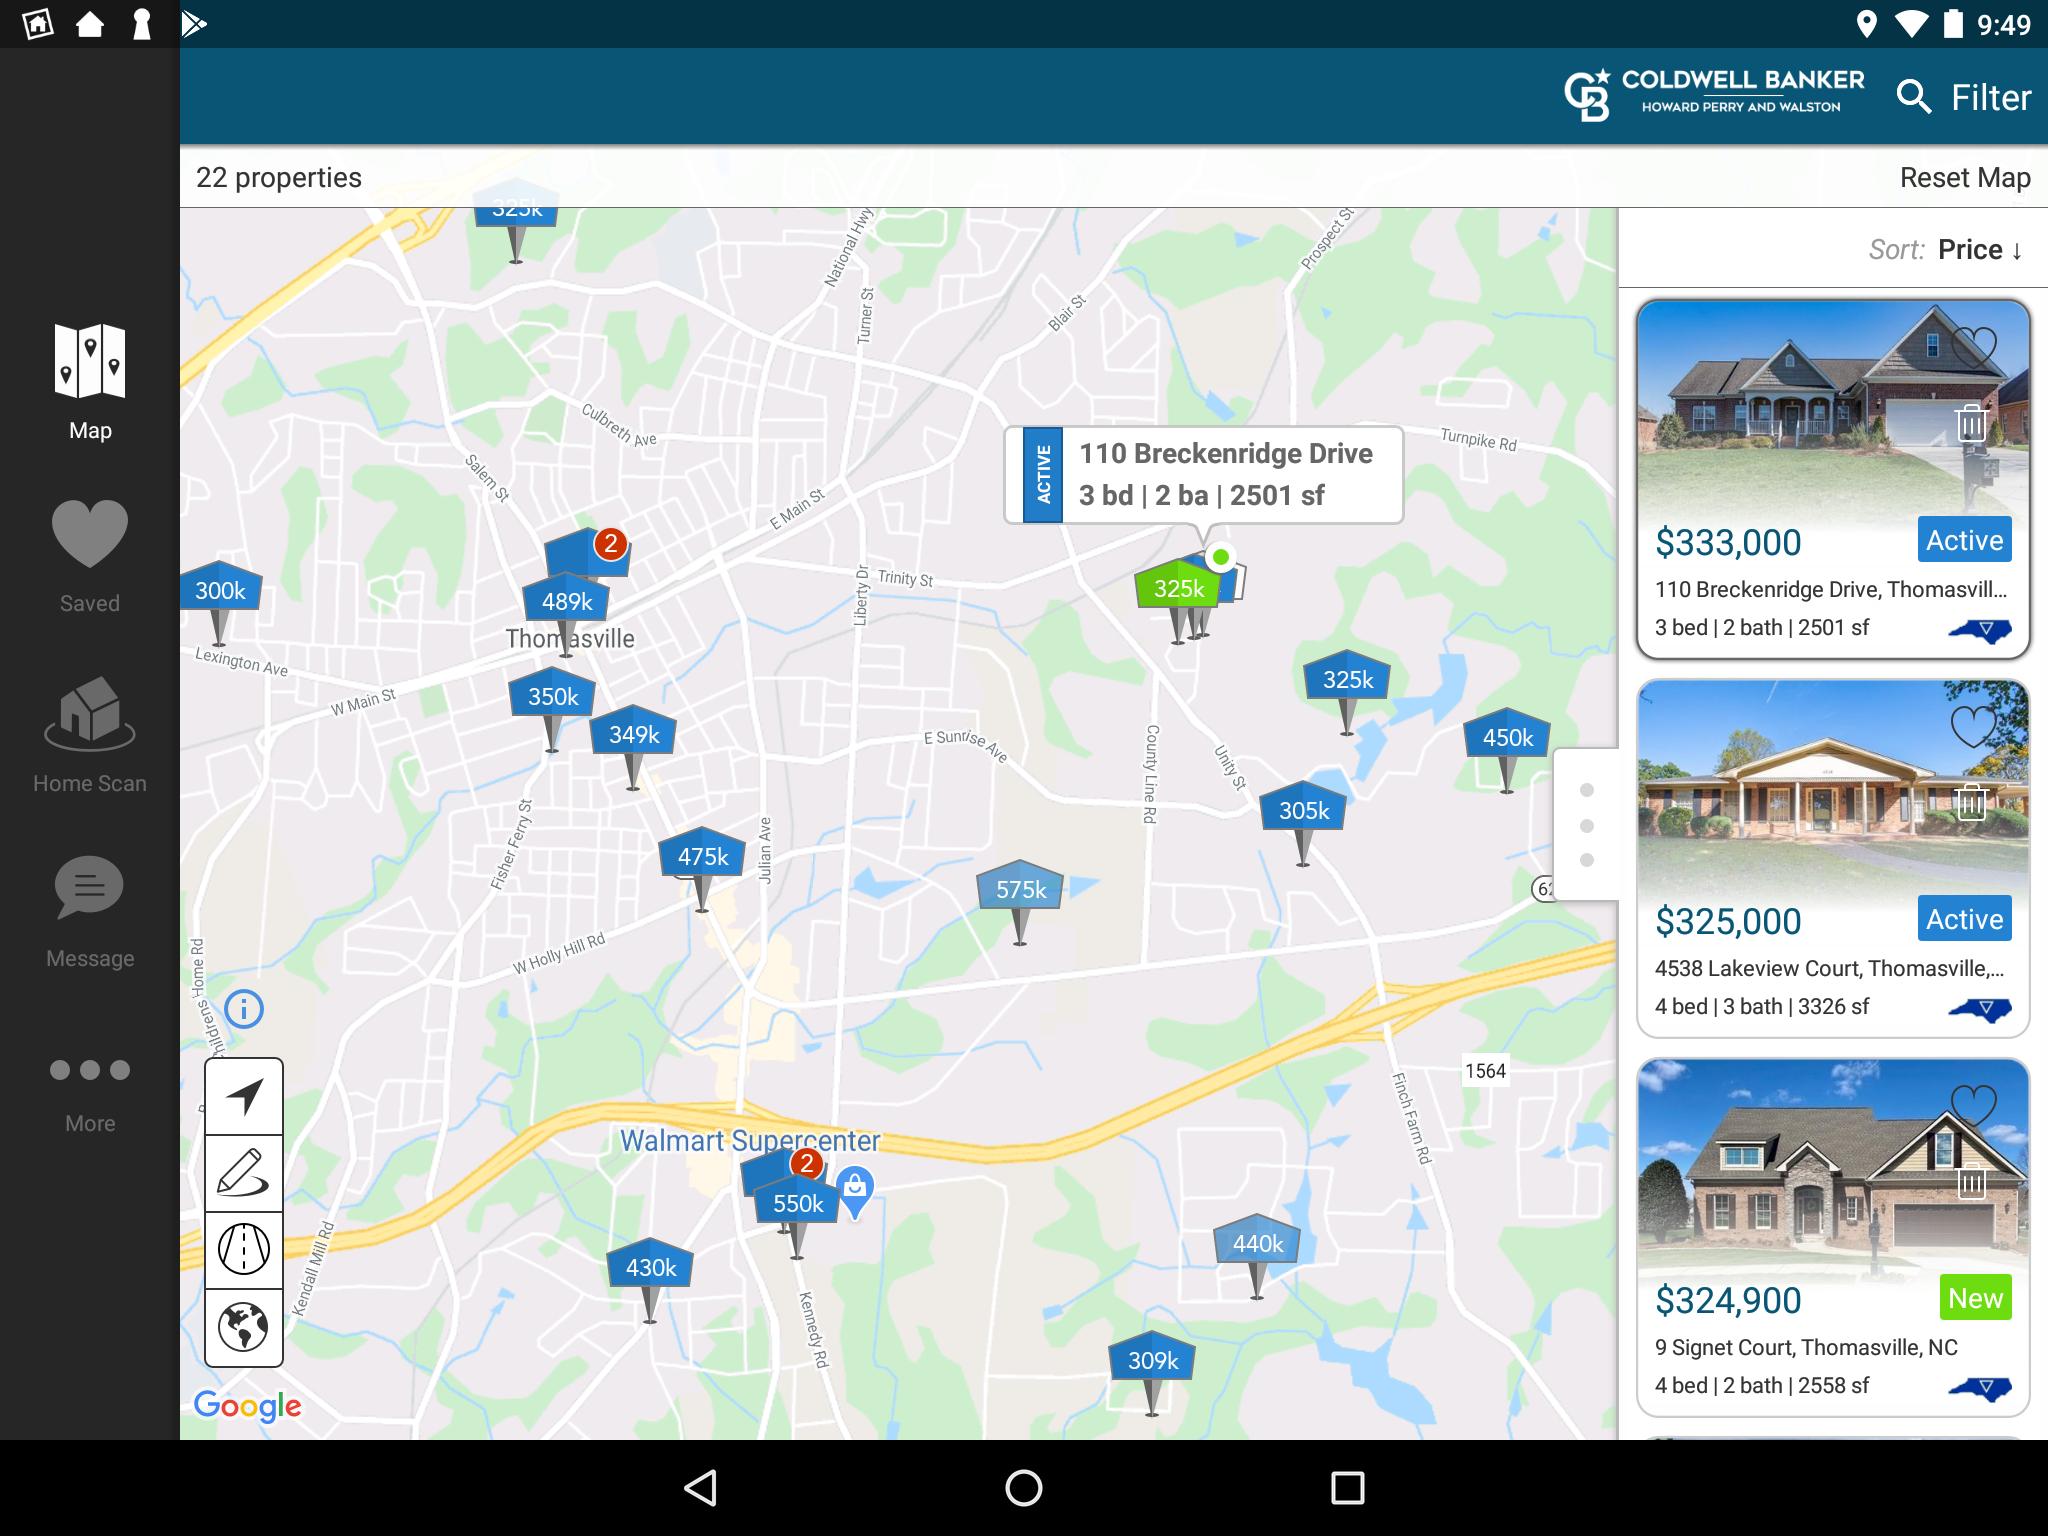2048x1536 pixels.
Task: Select the draw-on-map pencil tool
Action: point(244,1173)
